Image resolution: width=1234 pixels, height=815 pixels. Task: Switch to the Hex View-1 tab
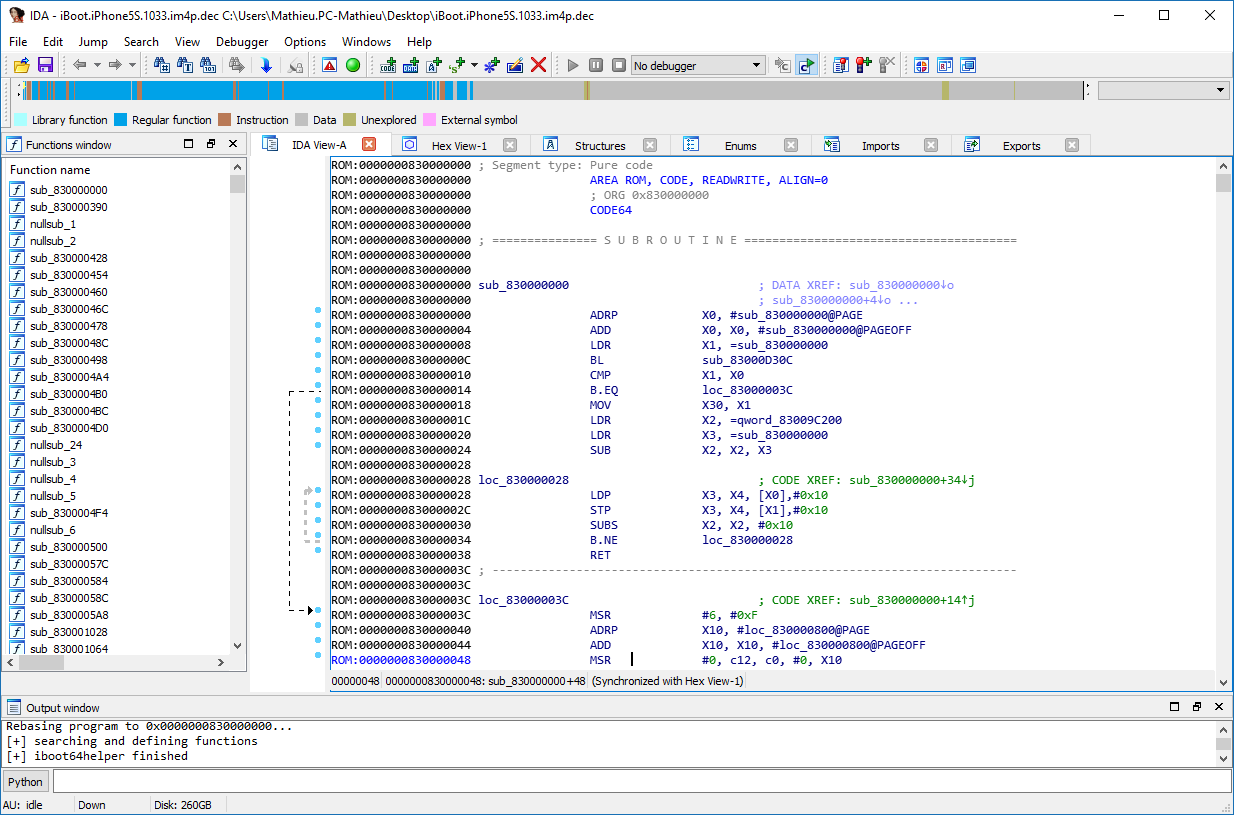pyautogui.click(x=459, y=145)
